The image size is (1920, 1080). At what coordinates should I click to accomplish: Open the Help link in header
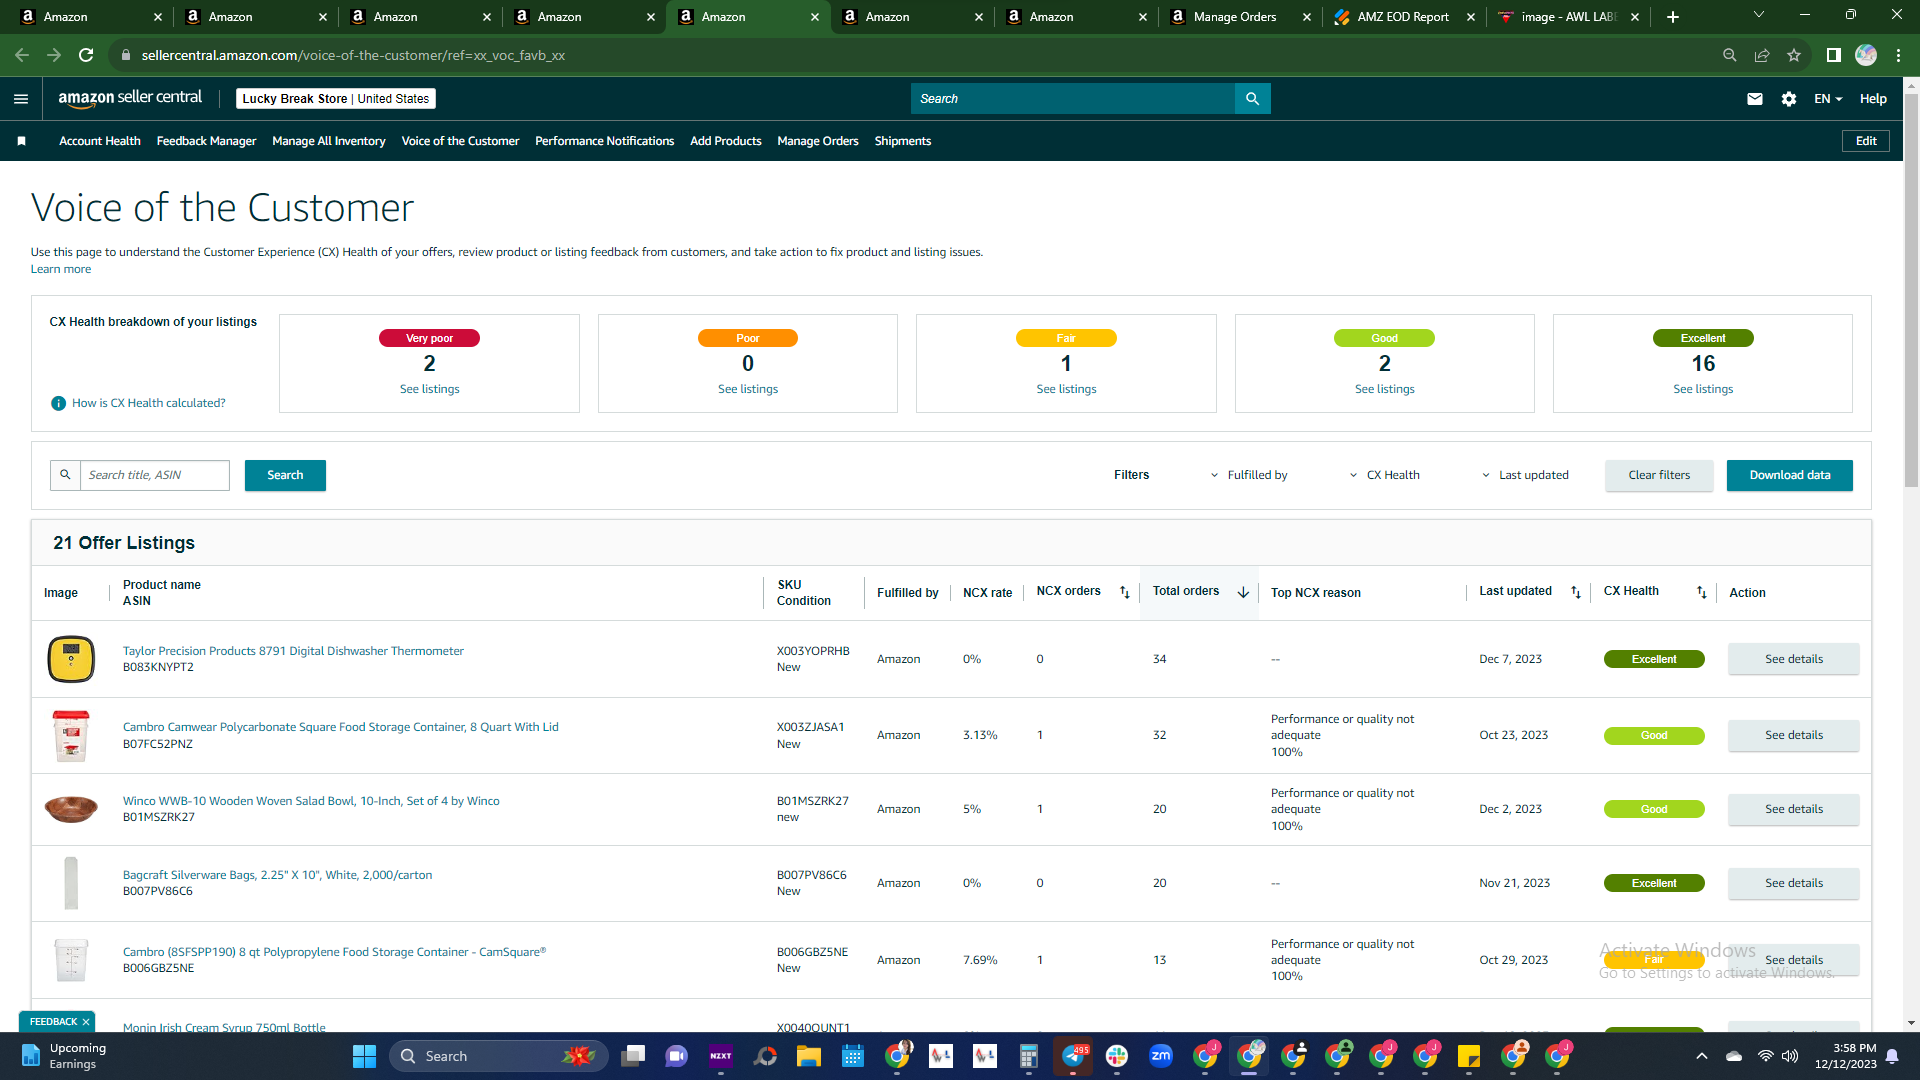[x=1873, y=99]
